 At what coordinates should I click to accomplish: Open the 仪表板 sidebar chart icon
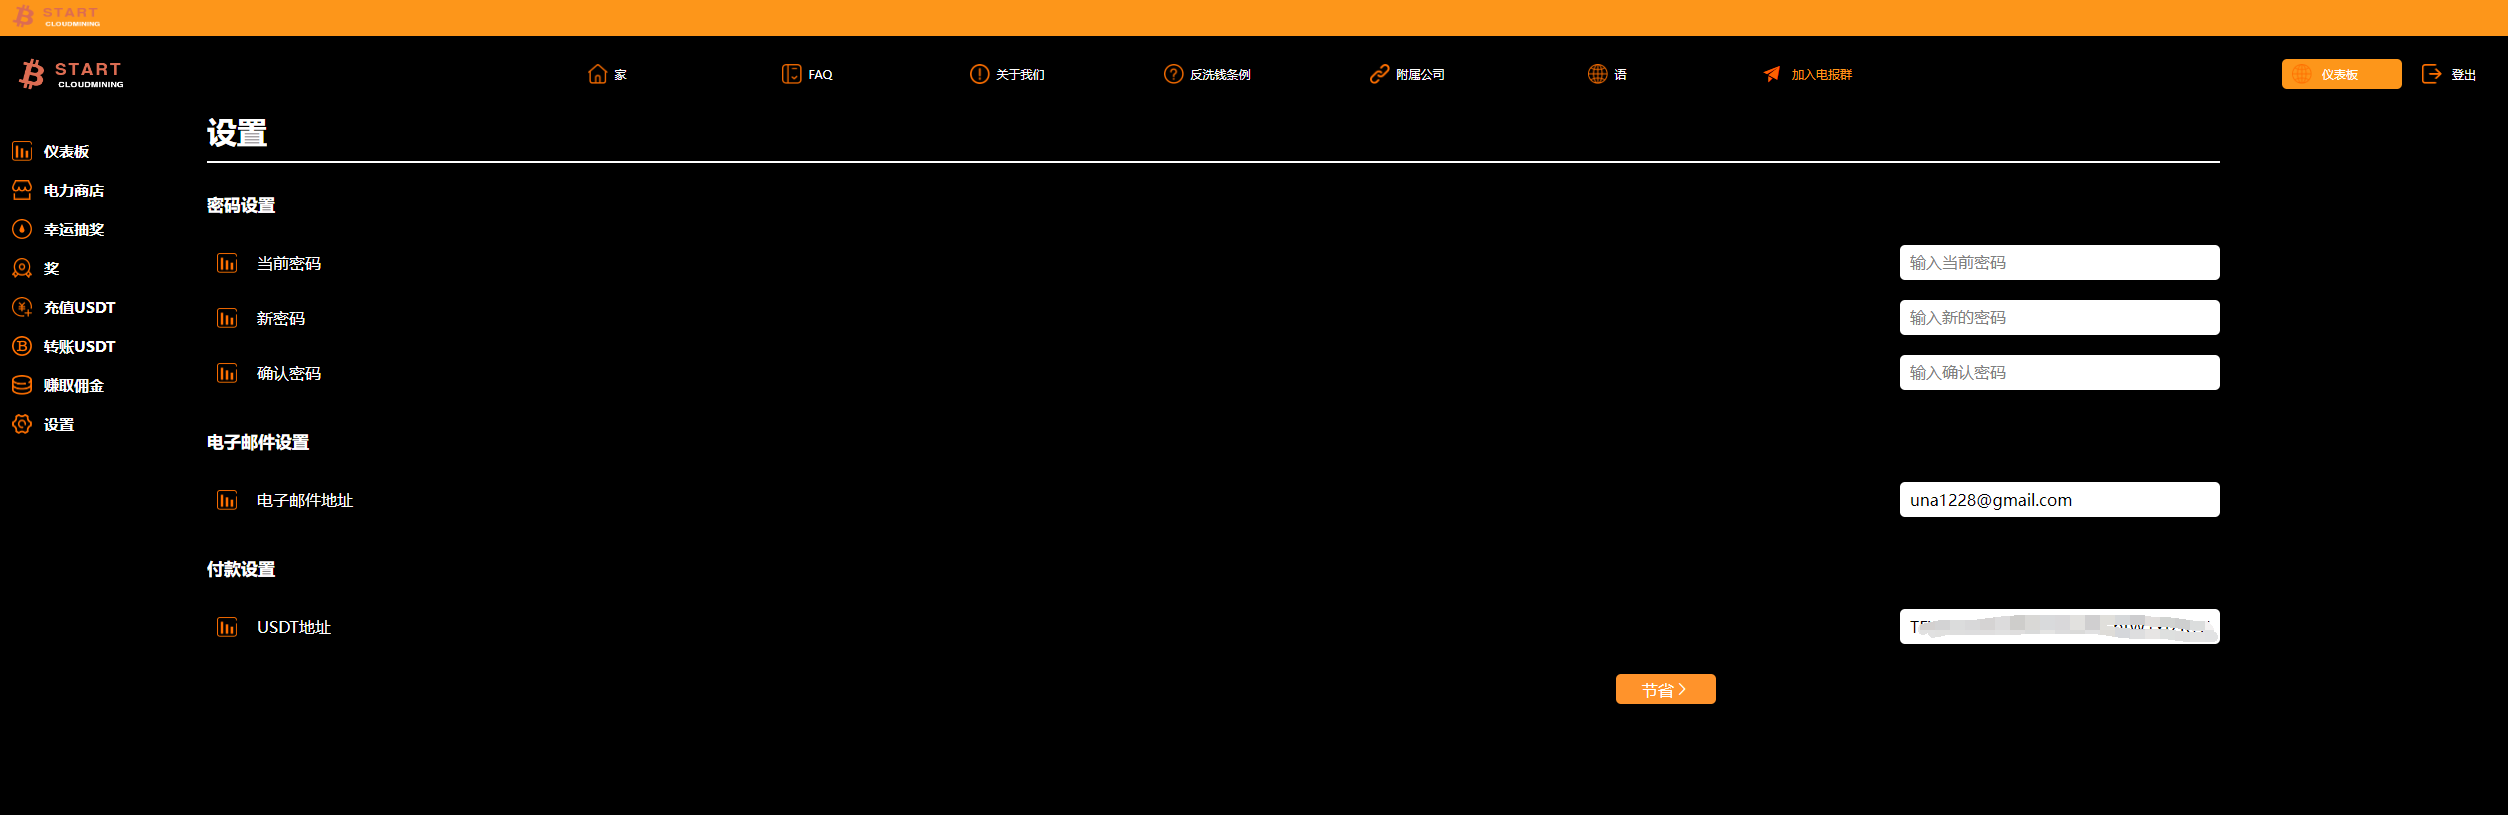click(x=22, y=151)
